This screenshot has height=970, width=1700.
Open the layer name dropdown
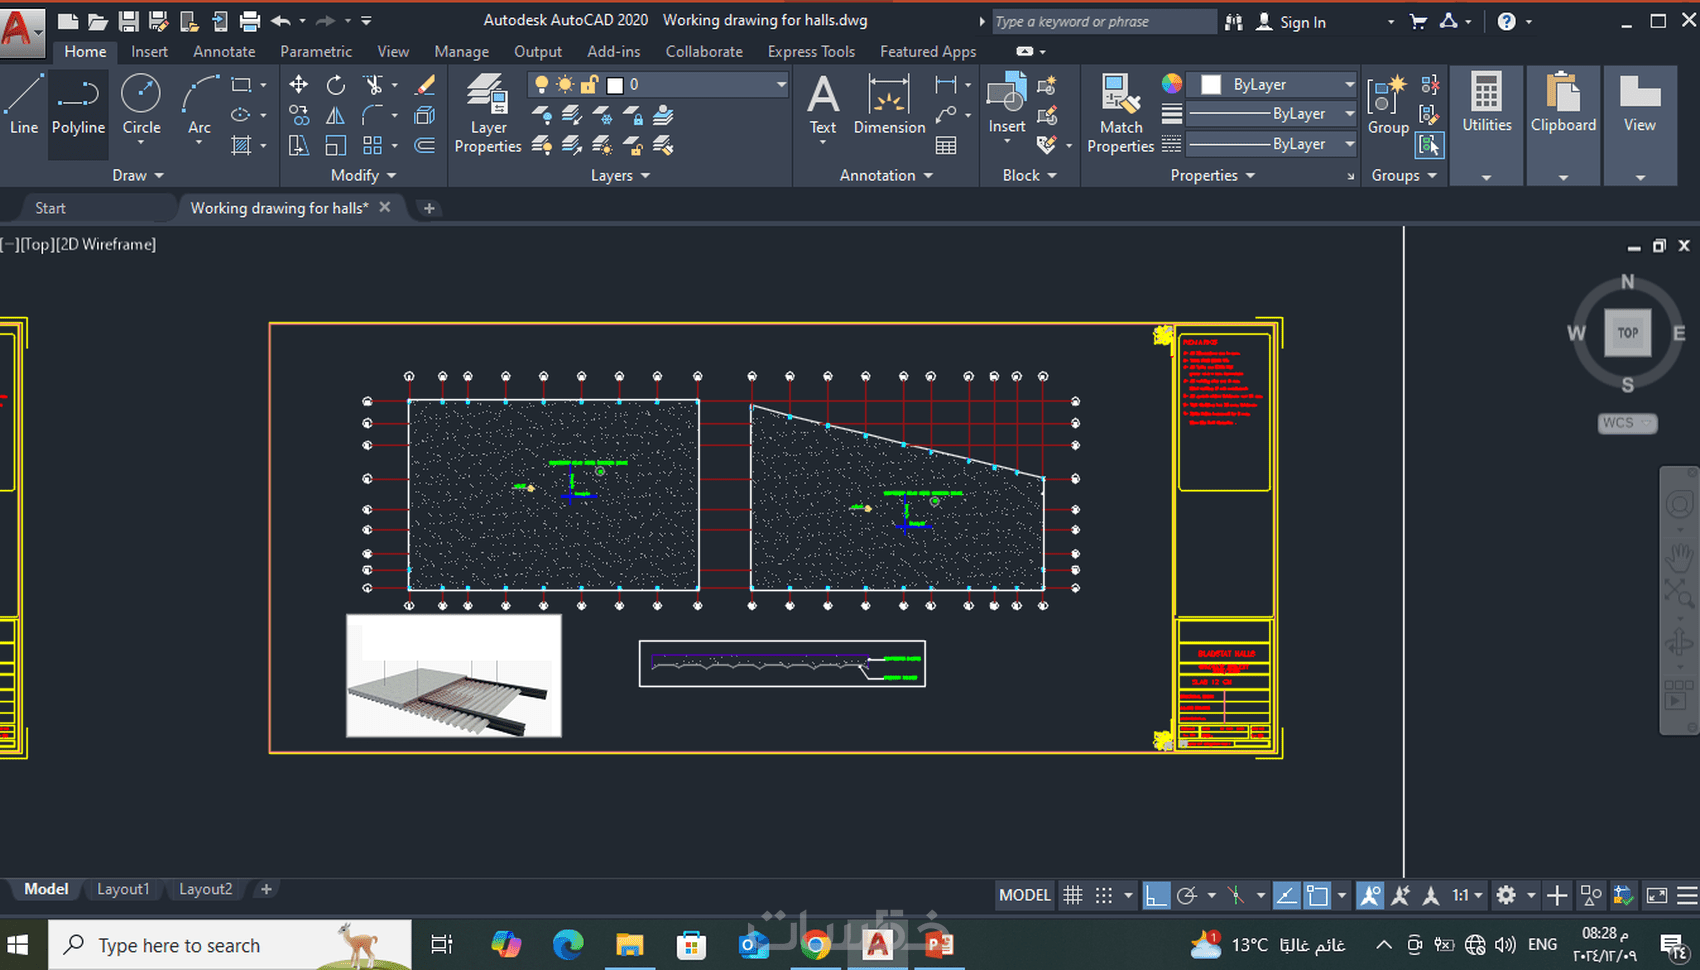[x=780, y=85]
